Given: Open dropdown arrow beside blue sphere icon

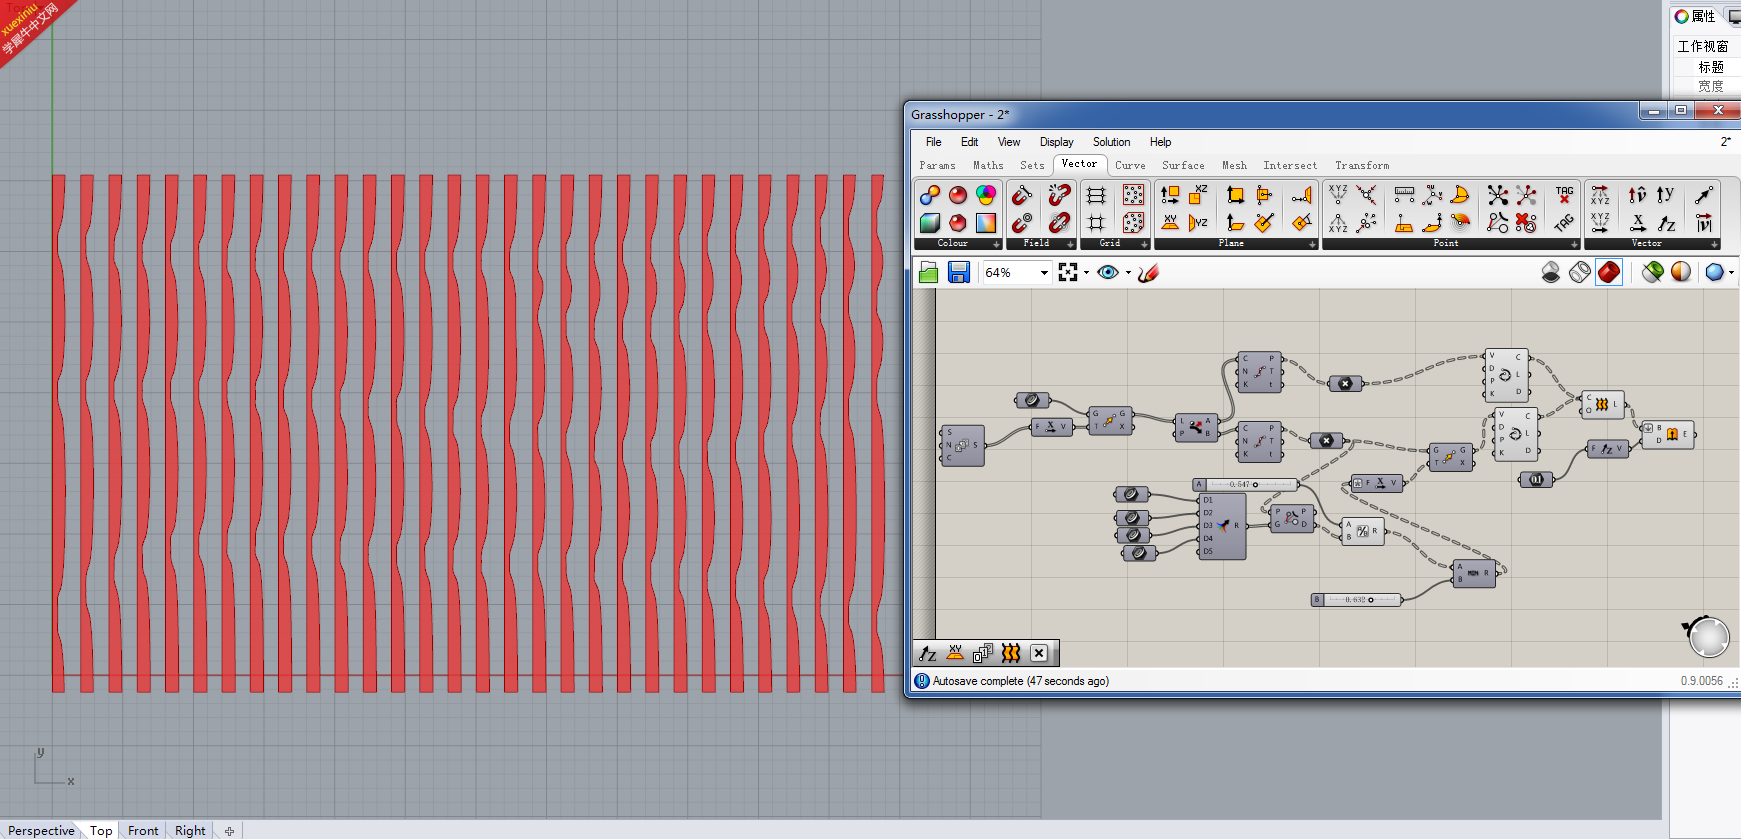Looking at the screenshot, I should (1732, 272).
